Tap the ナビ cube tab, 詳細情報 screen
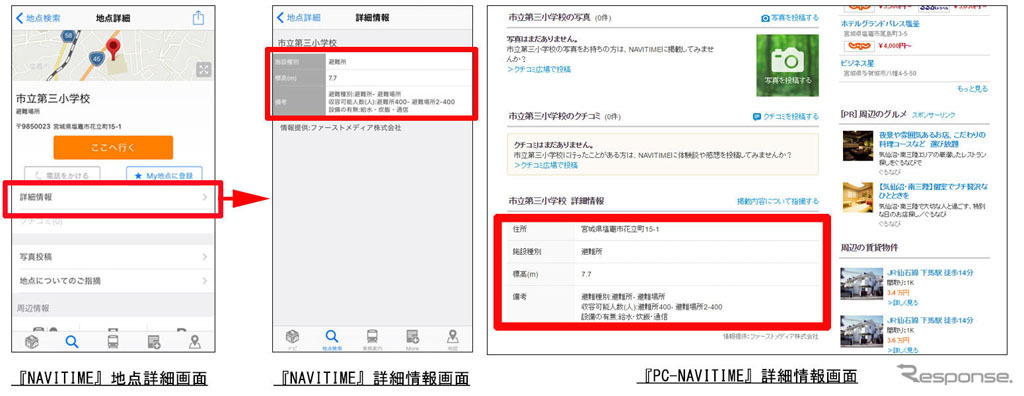This screenshot has height=396, width=1024. click(292, 340)
